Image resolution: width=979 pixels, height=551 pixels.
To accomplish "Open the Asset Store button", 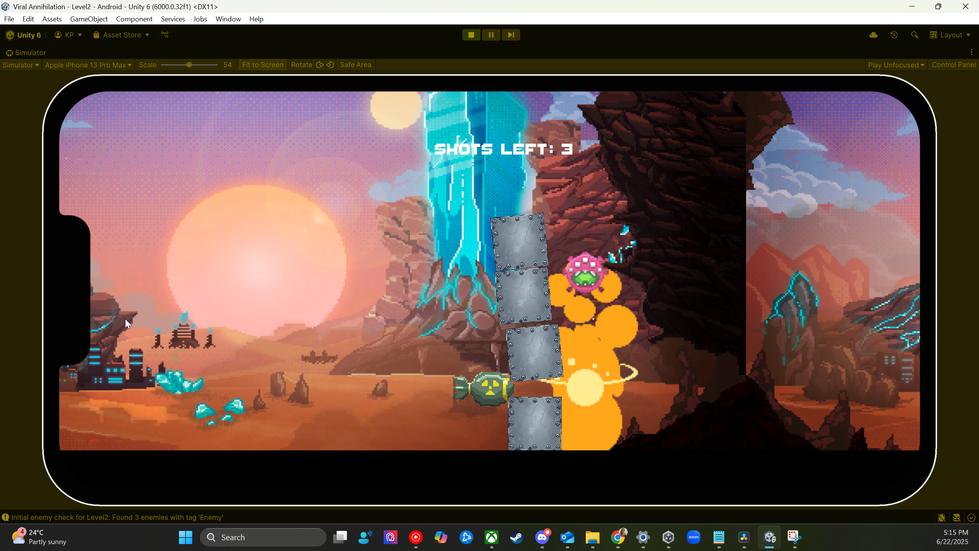I will [121, 35].
